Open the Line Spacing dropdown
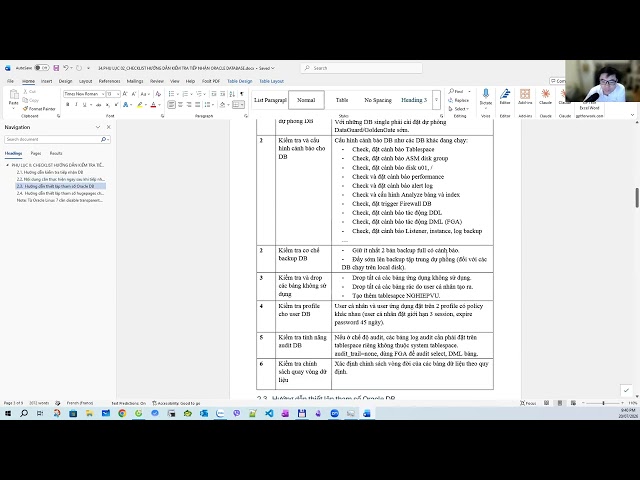 click(x=209, y=105)
